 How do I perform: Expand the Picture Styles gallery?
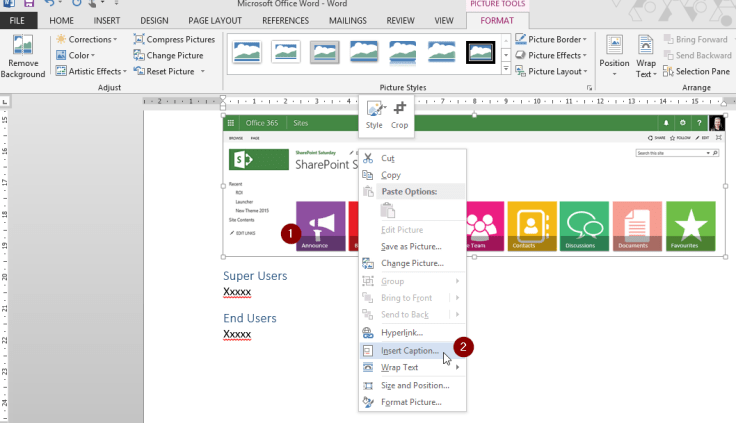coord(506,70)
